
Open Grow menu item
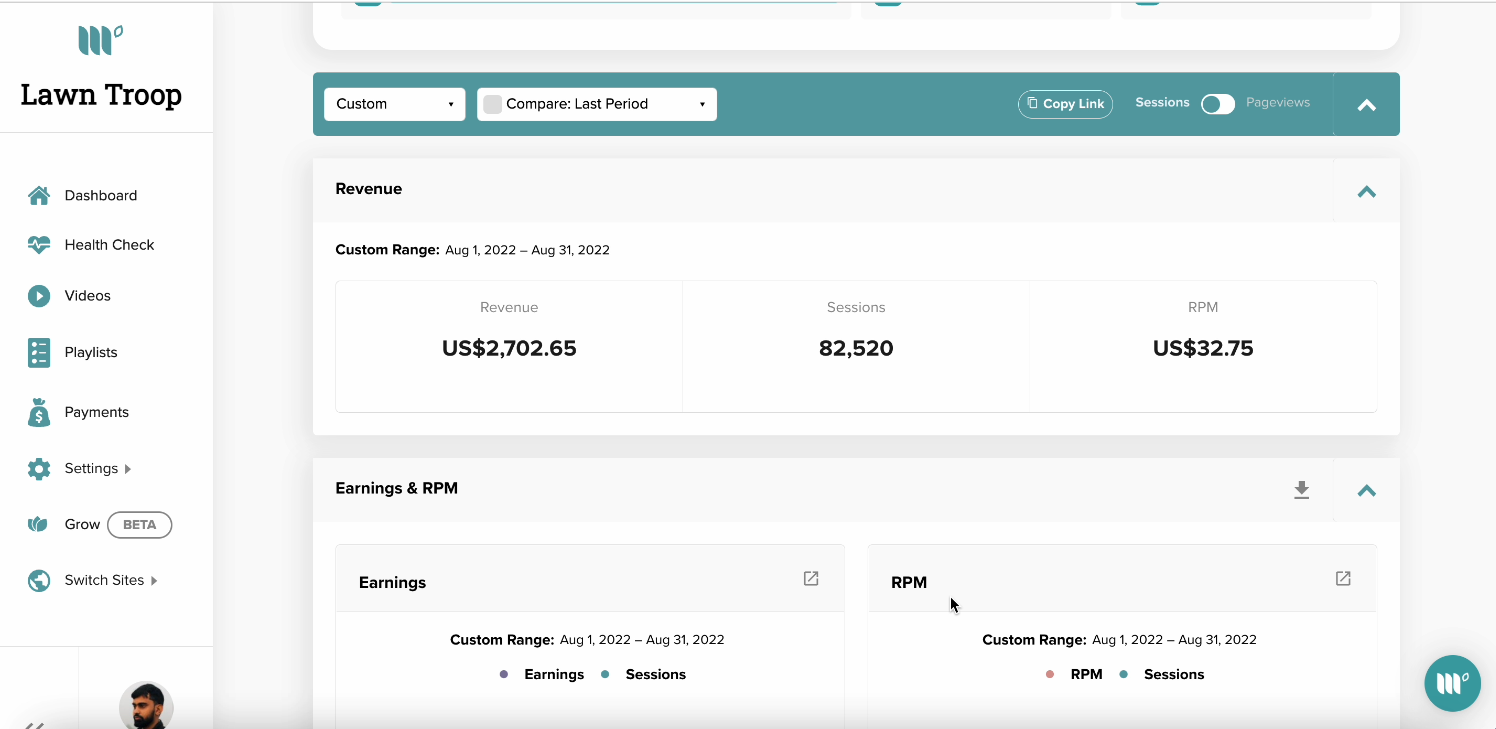click(x=82, y=524)
